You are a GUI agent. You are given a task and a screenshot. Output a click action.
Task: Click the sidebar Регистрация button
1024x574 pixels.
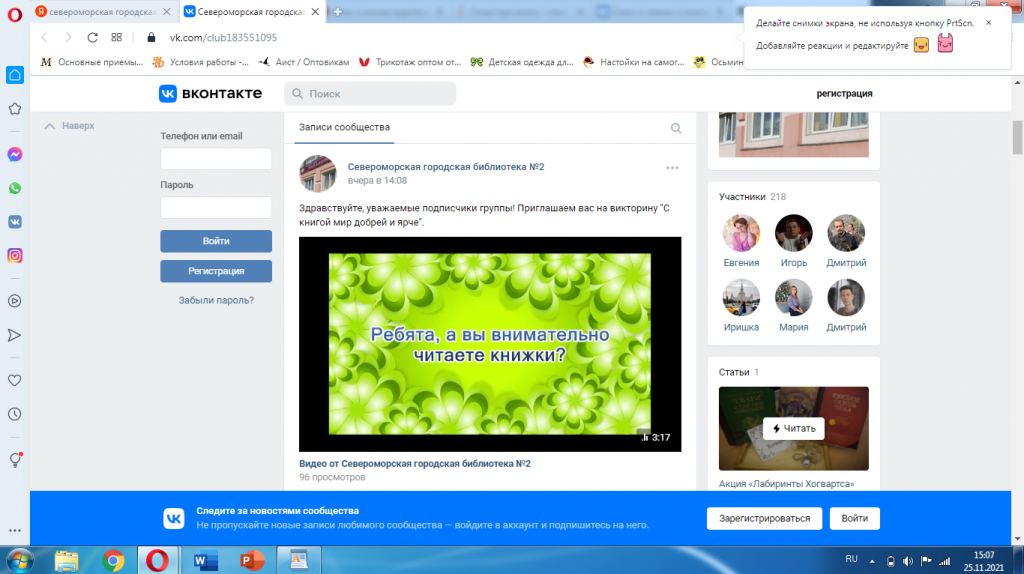[216, 271]
